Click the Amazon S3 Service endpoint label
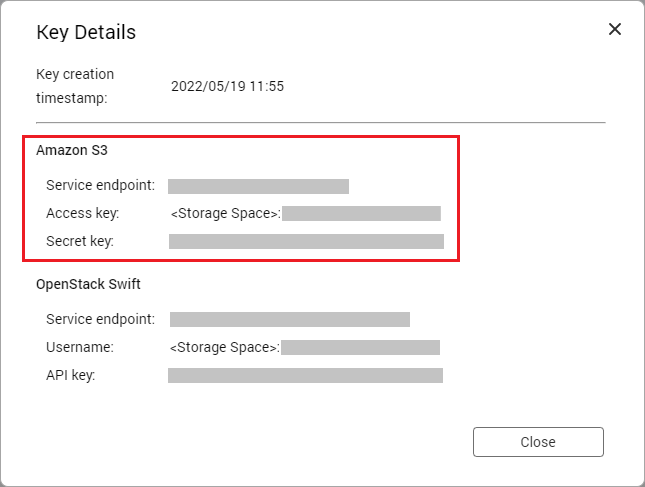 point(100,185)
